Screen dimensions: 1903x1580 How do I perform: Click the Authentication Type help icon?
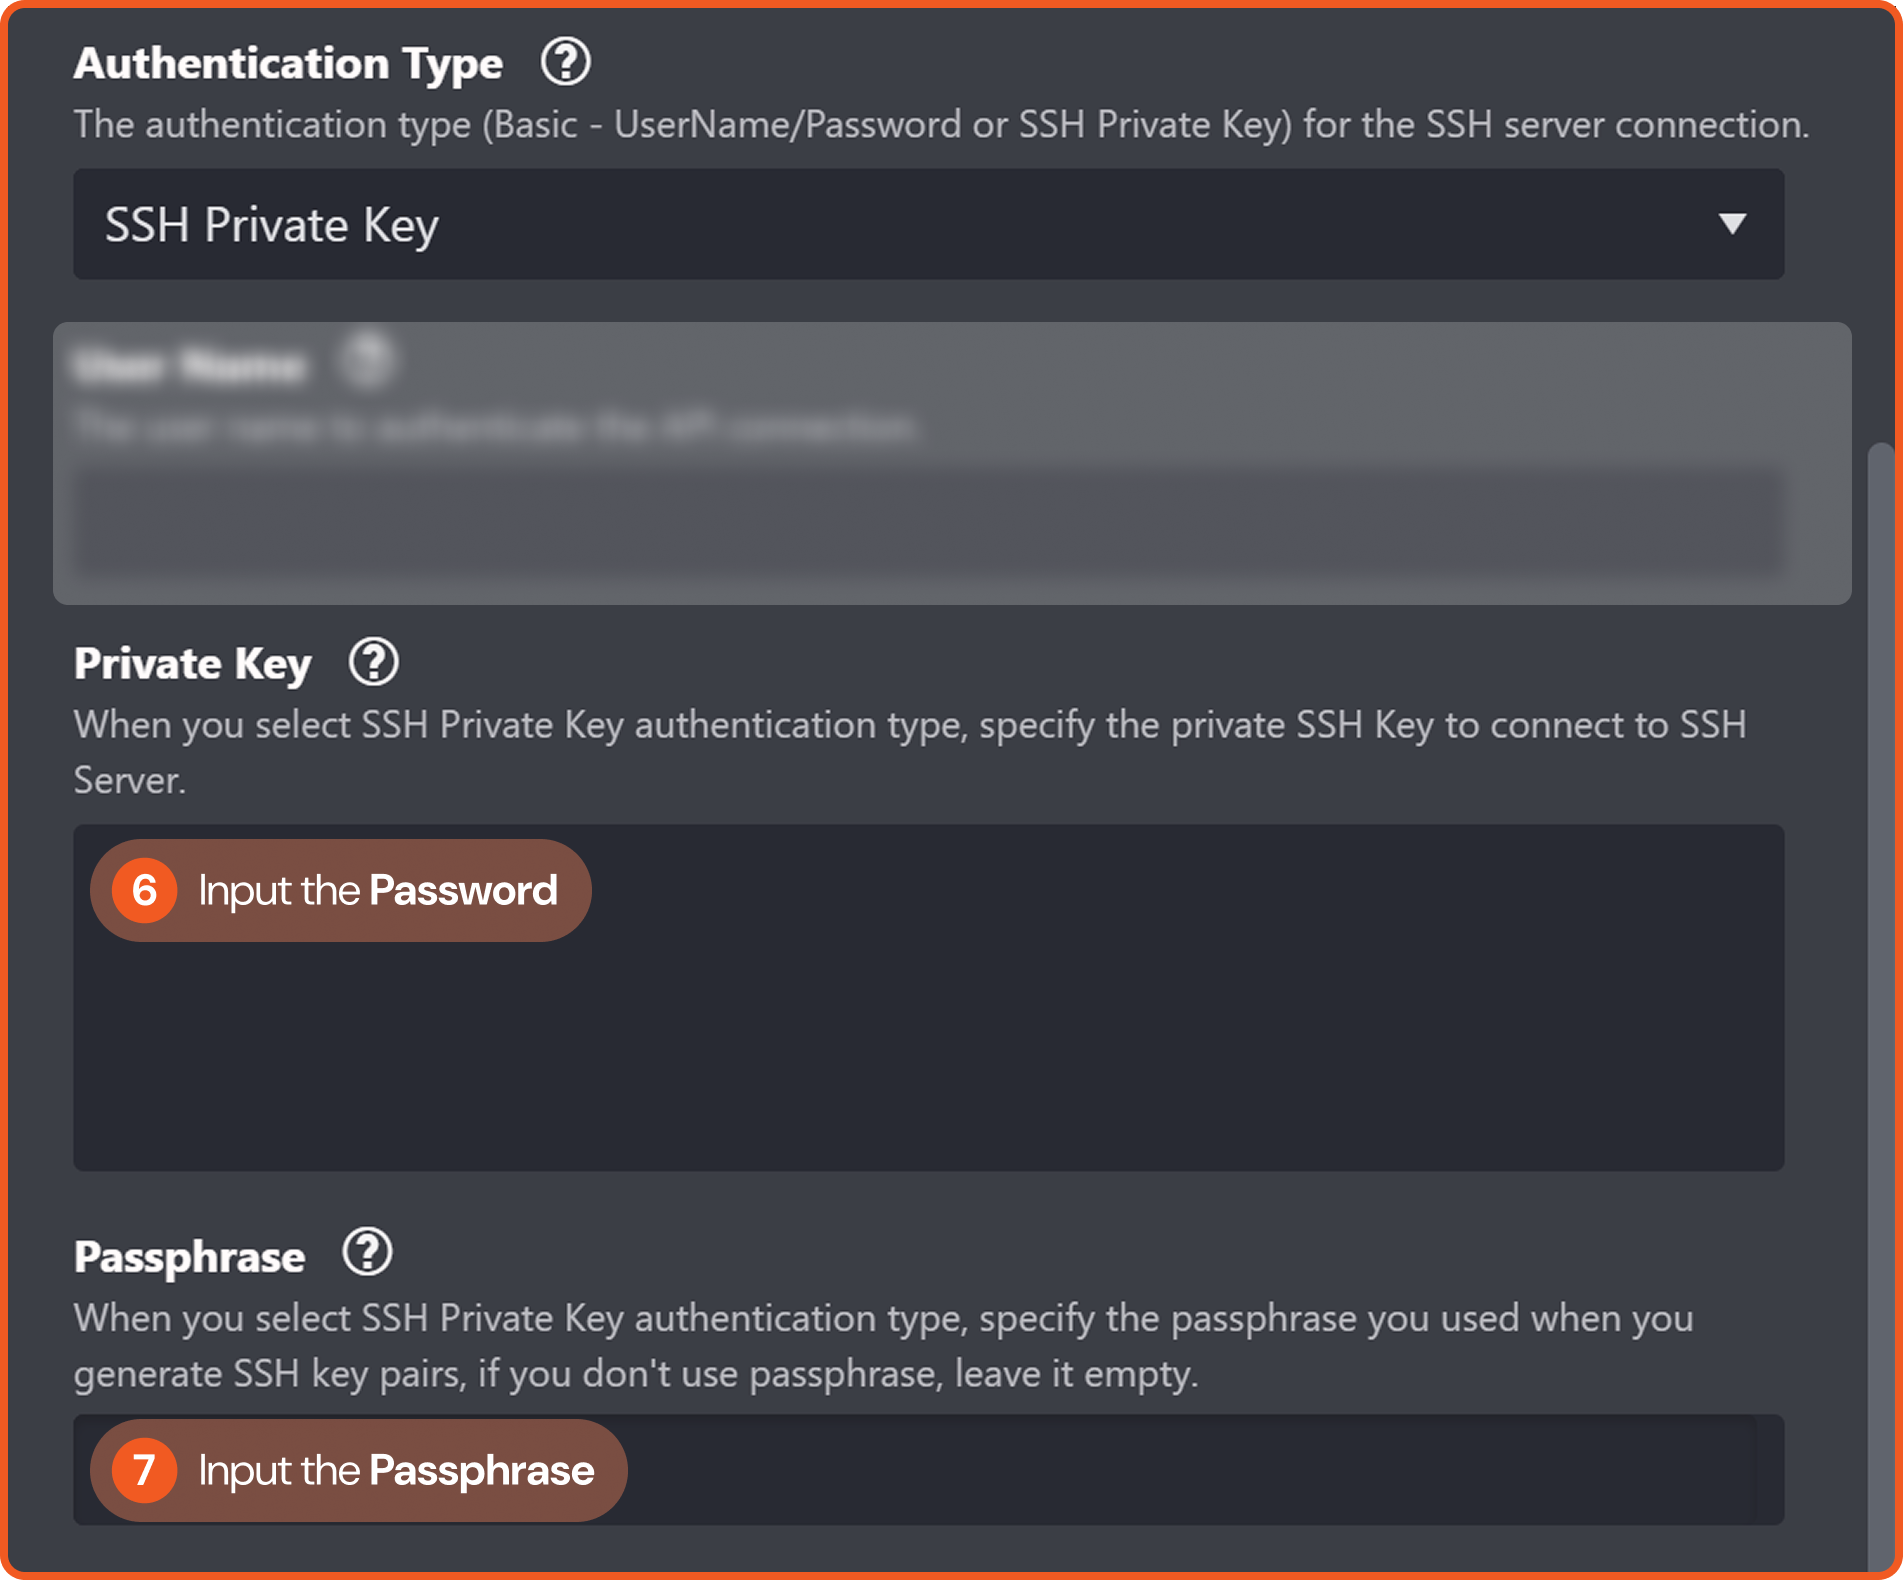[565, 62]
